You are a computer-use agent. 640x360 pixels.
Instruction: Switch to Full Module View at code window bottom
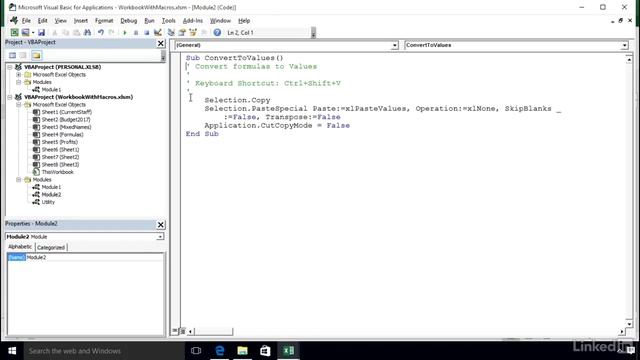[183, 331]
